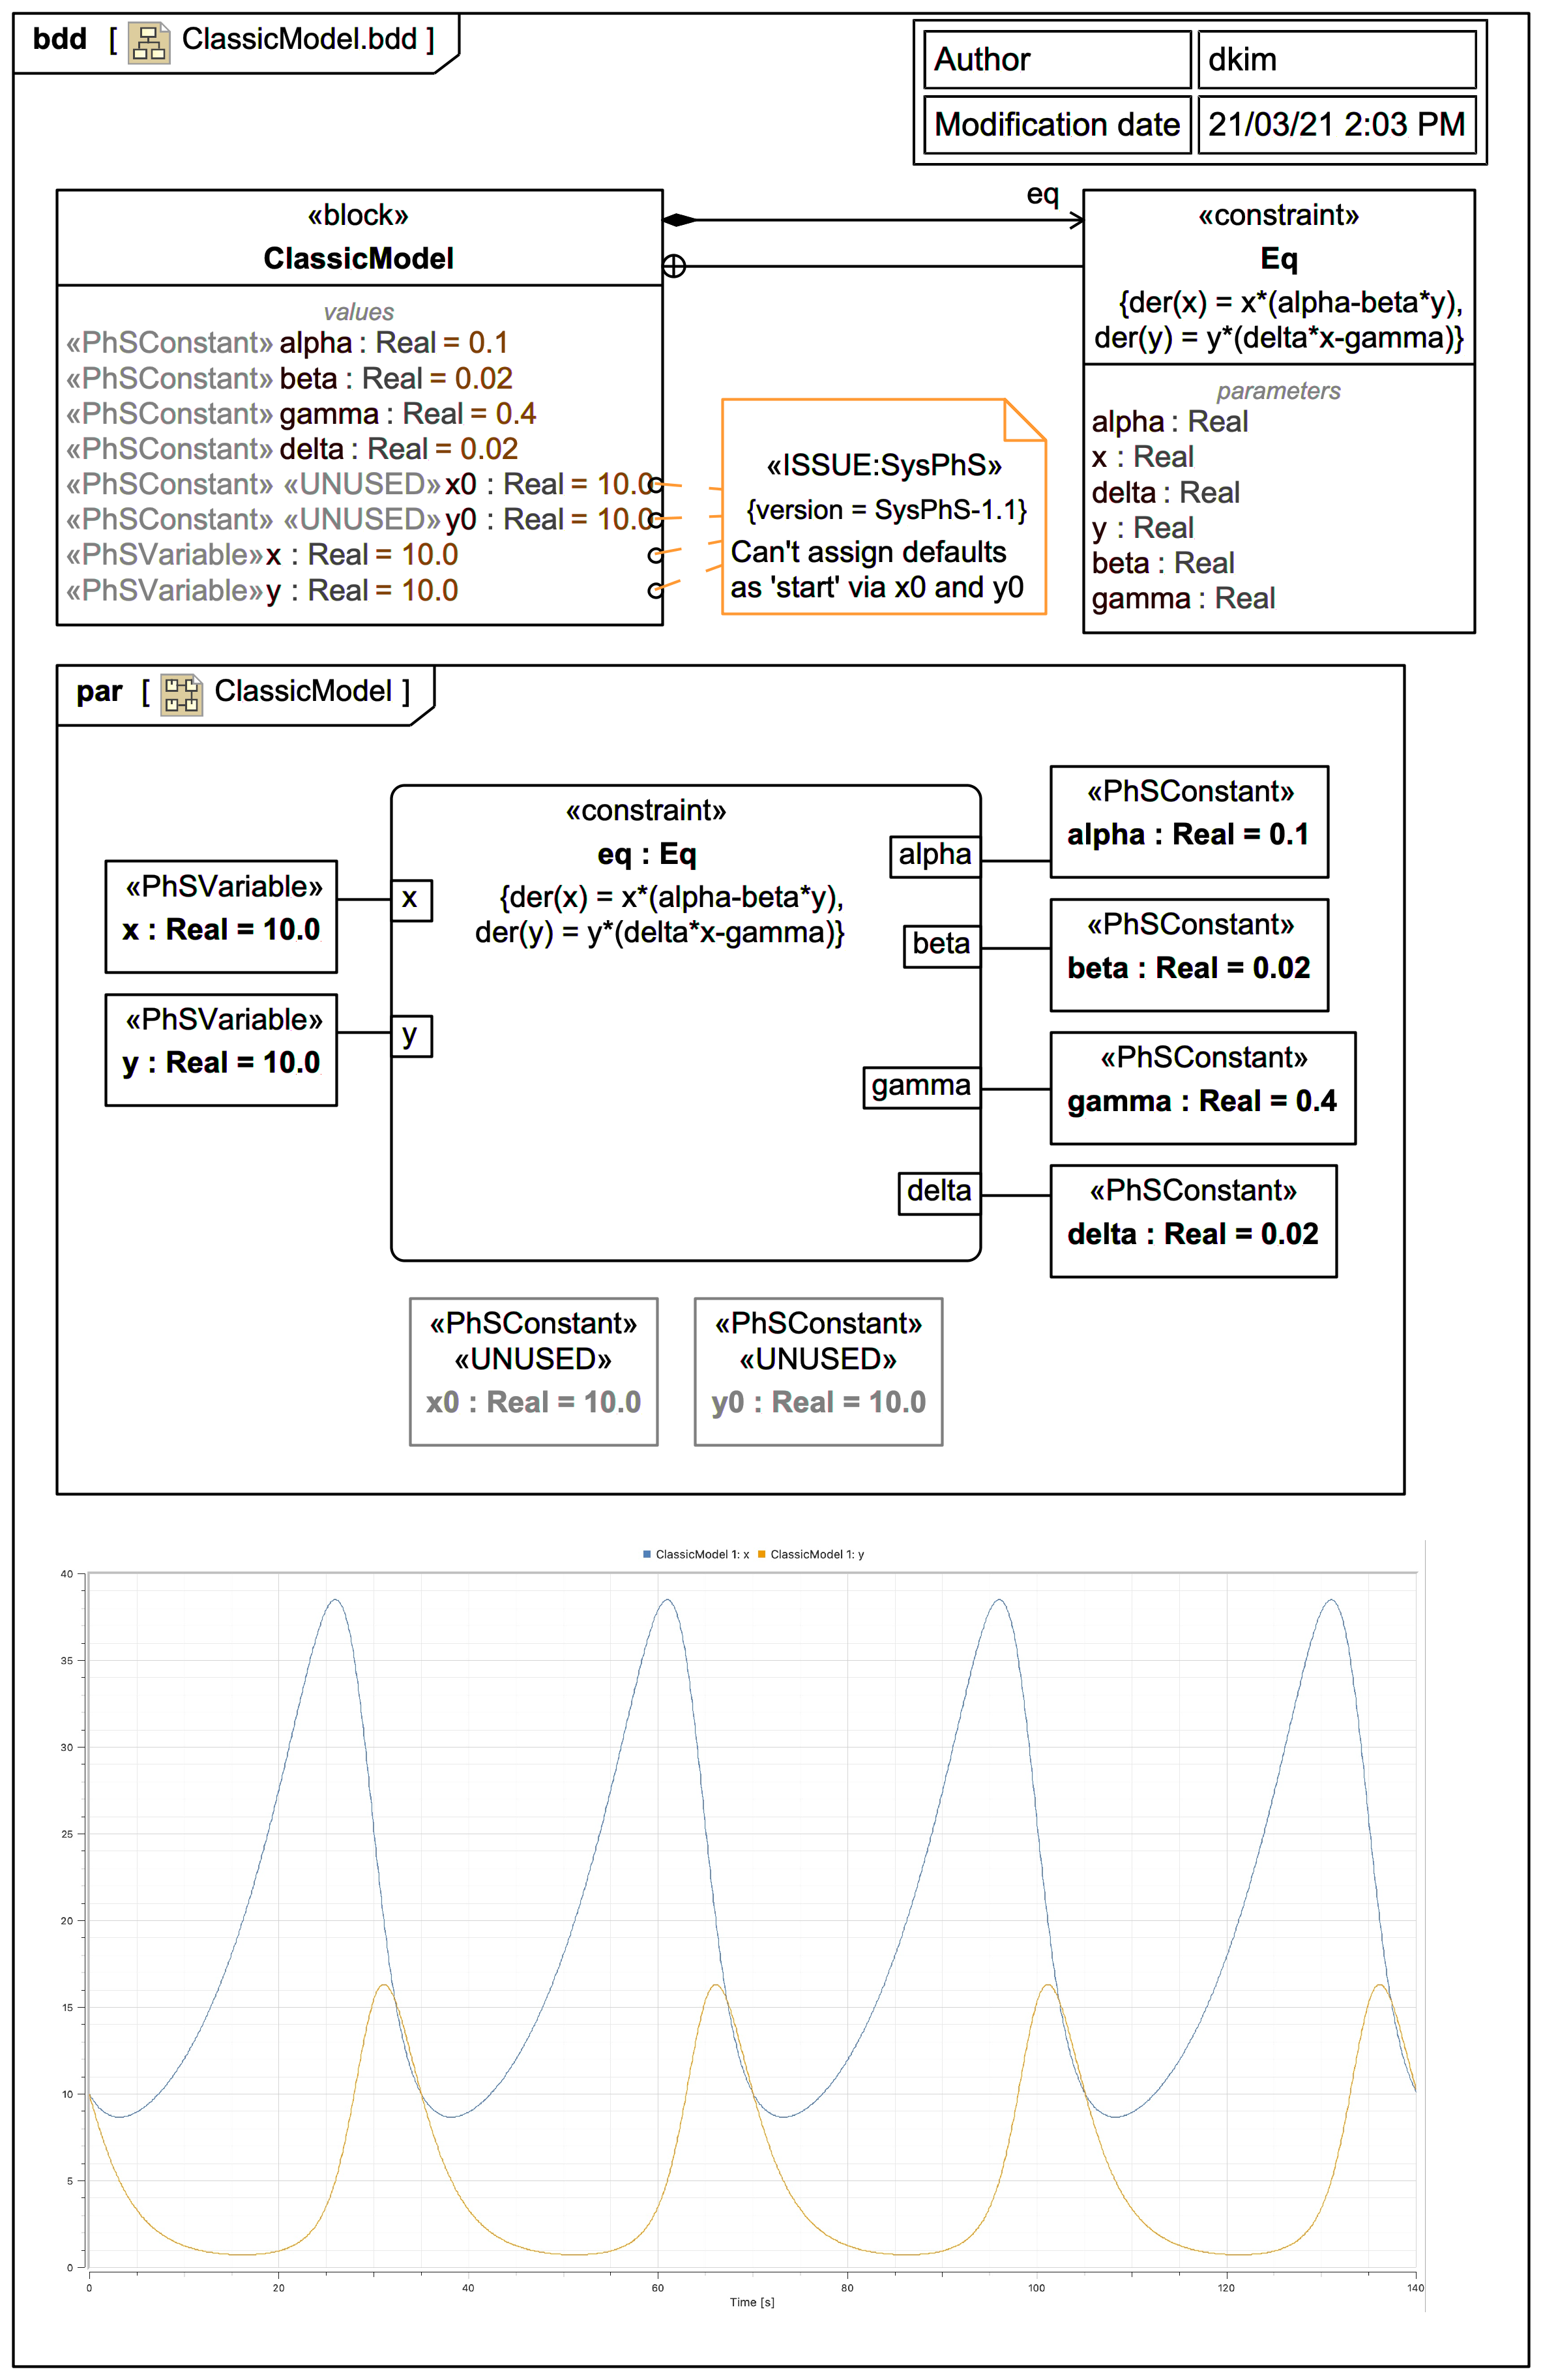Click the bdd diagram icon beside ClassicModel.bdd
Image resolution: width=1543 pixels, height=2380 pixels.
pyautogui.click(x=149, y=43)
